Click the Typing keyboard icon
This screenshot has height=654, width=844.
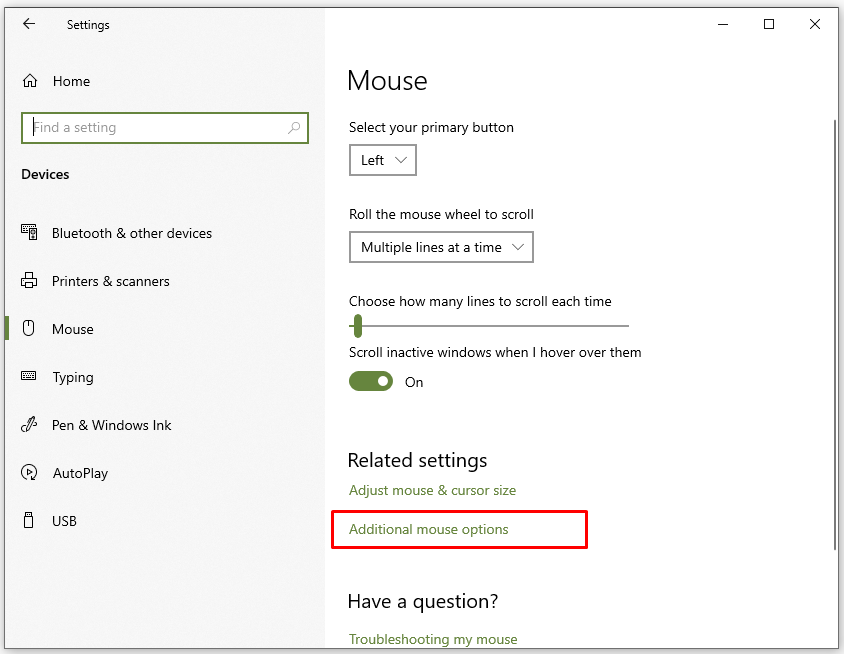coord(29,377)
